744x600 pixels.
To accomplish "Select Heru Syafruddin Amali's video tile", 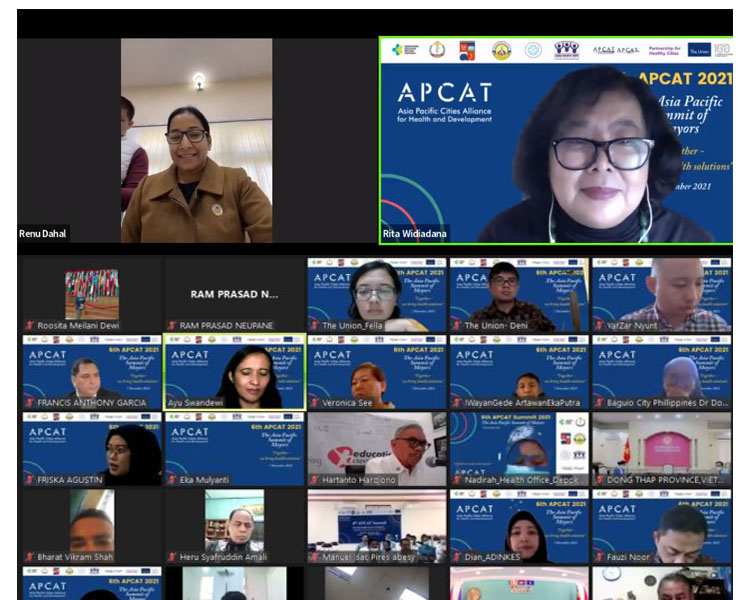I will click(234, 526).
